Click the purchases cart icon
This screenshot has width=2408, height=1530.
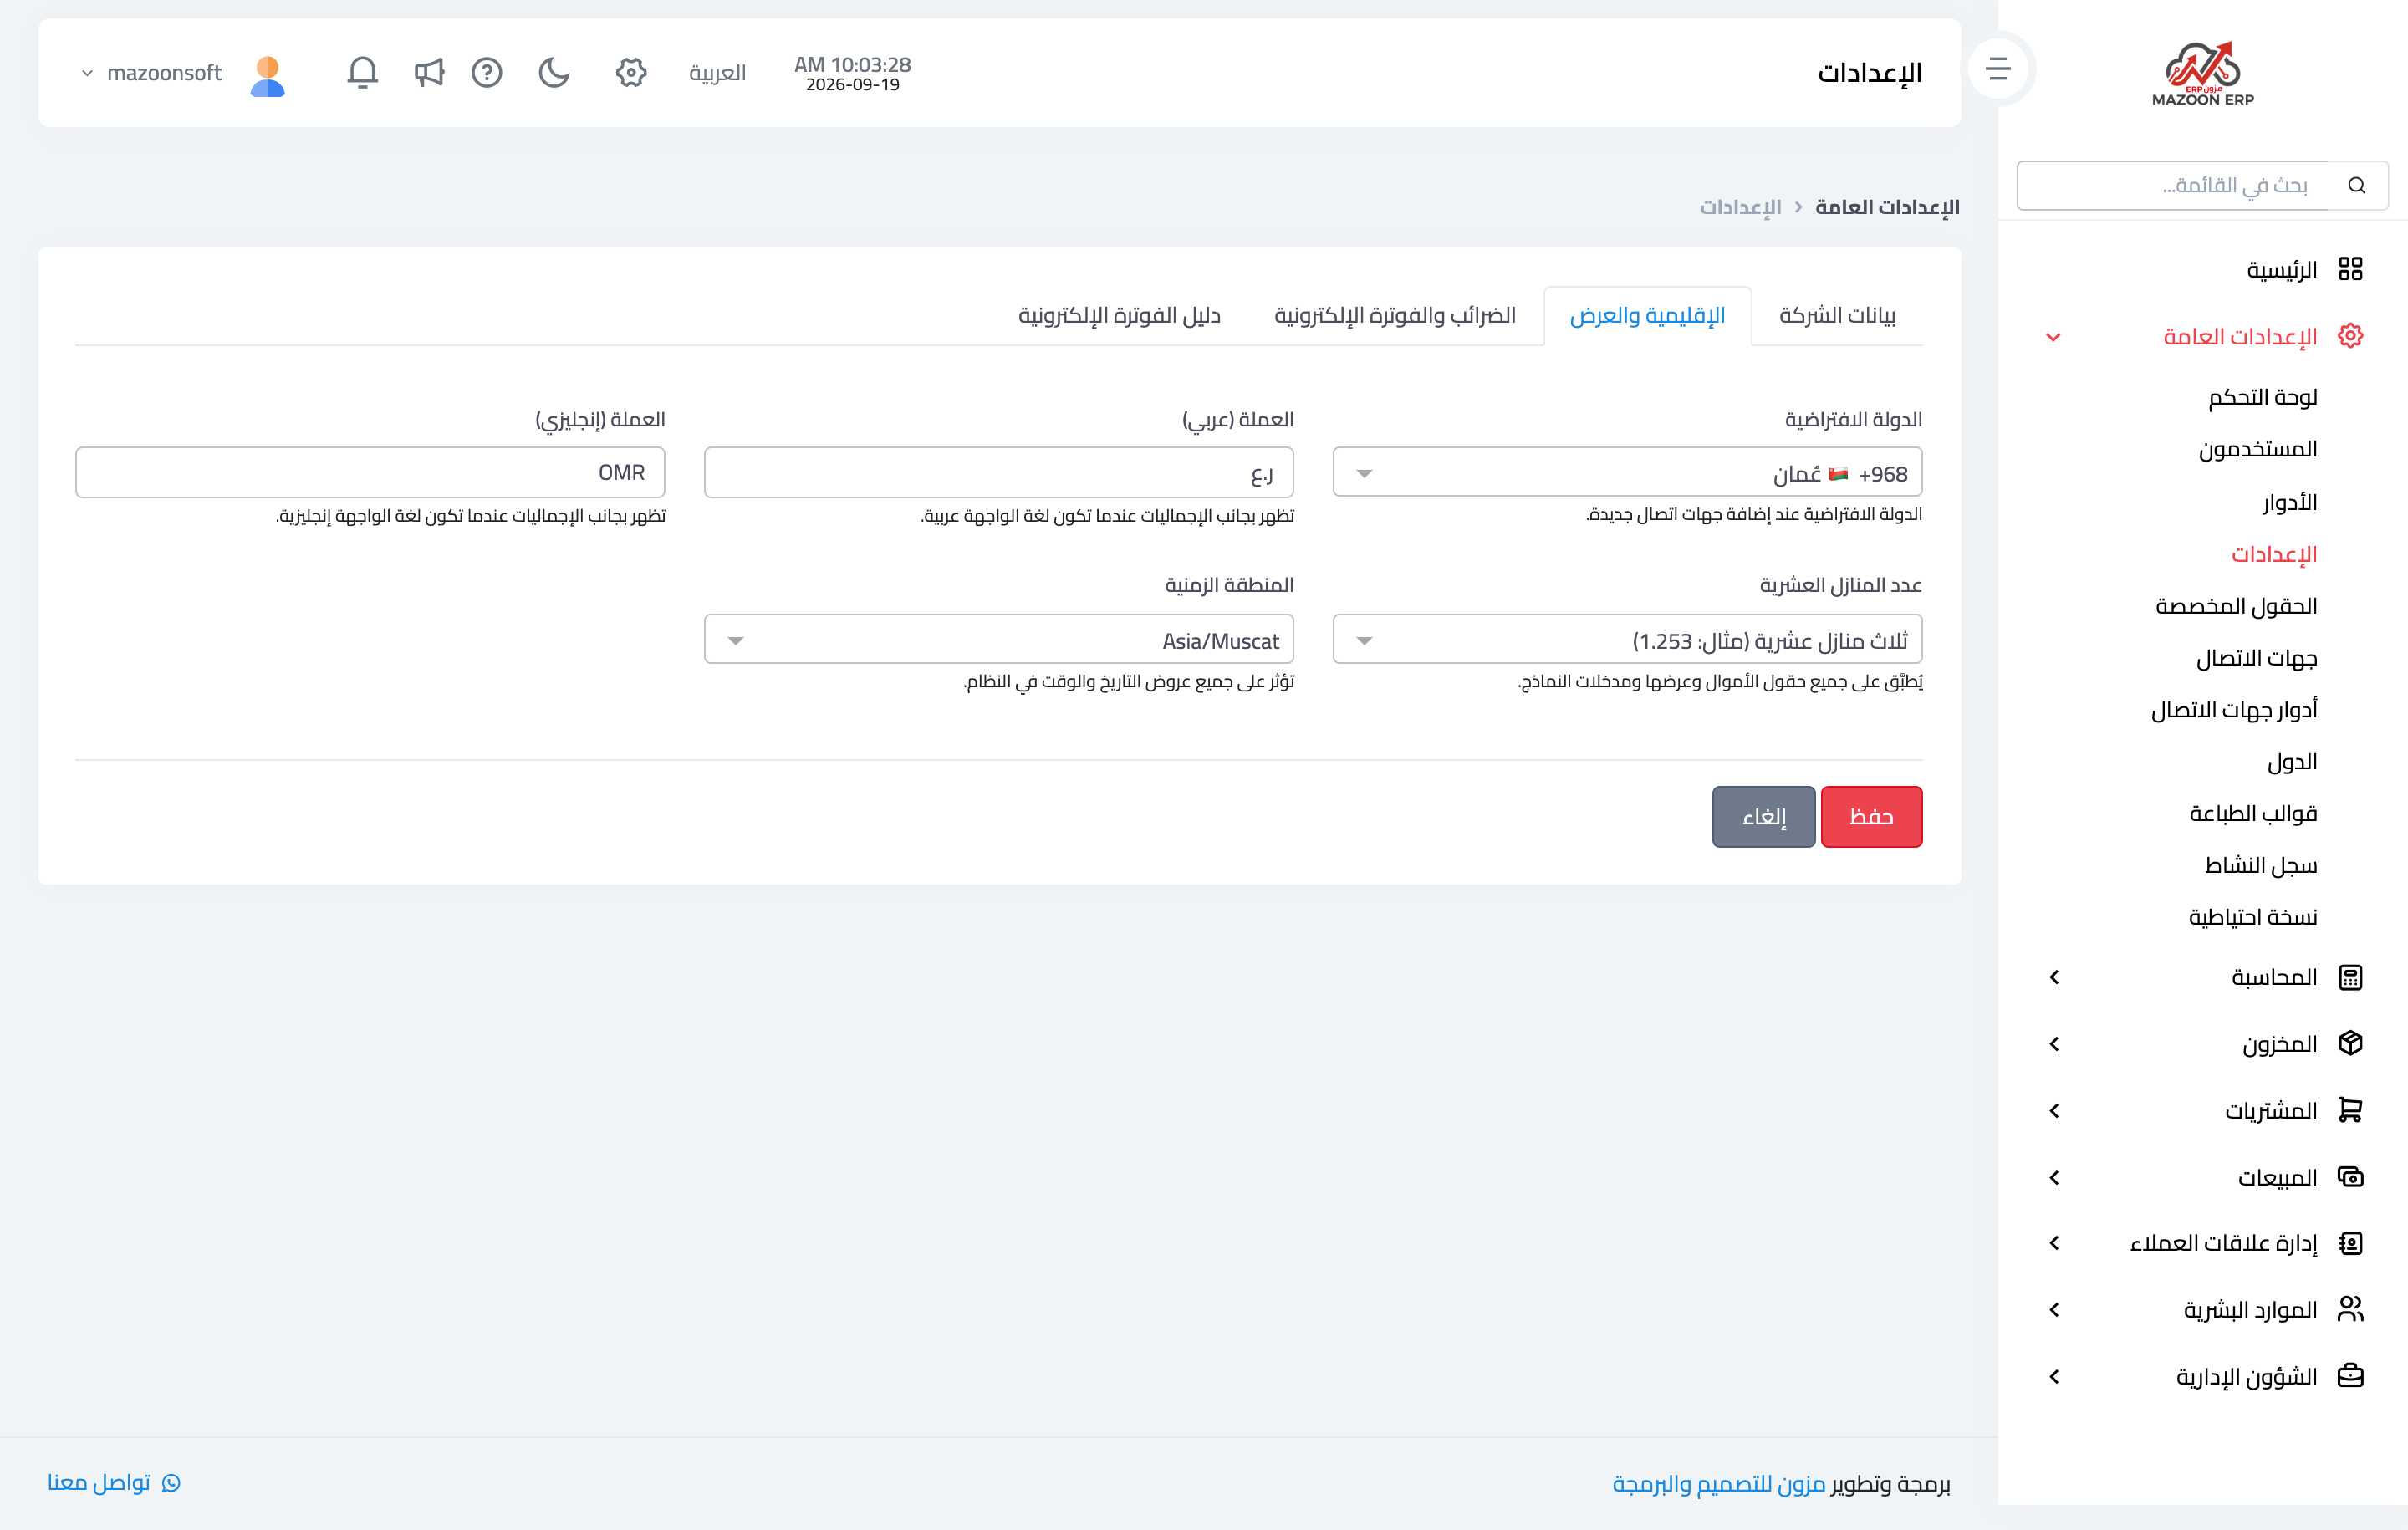click(2350, 1110)
